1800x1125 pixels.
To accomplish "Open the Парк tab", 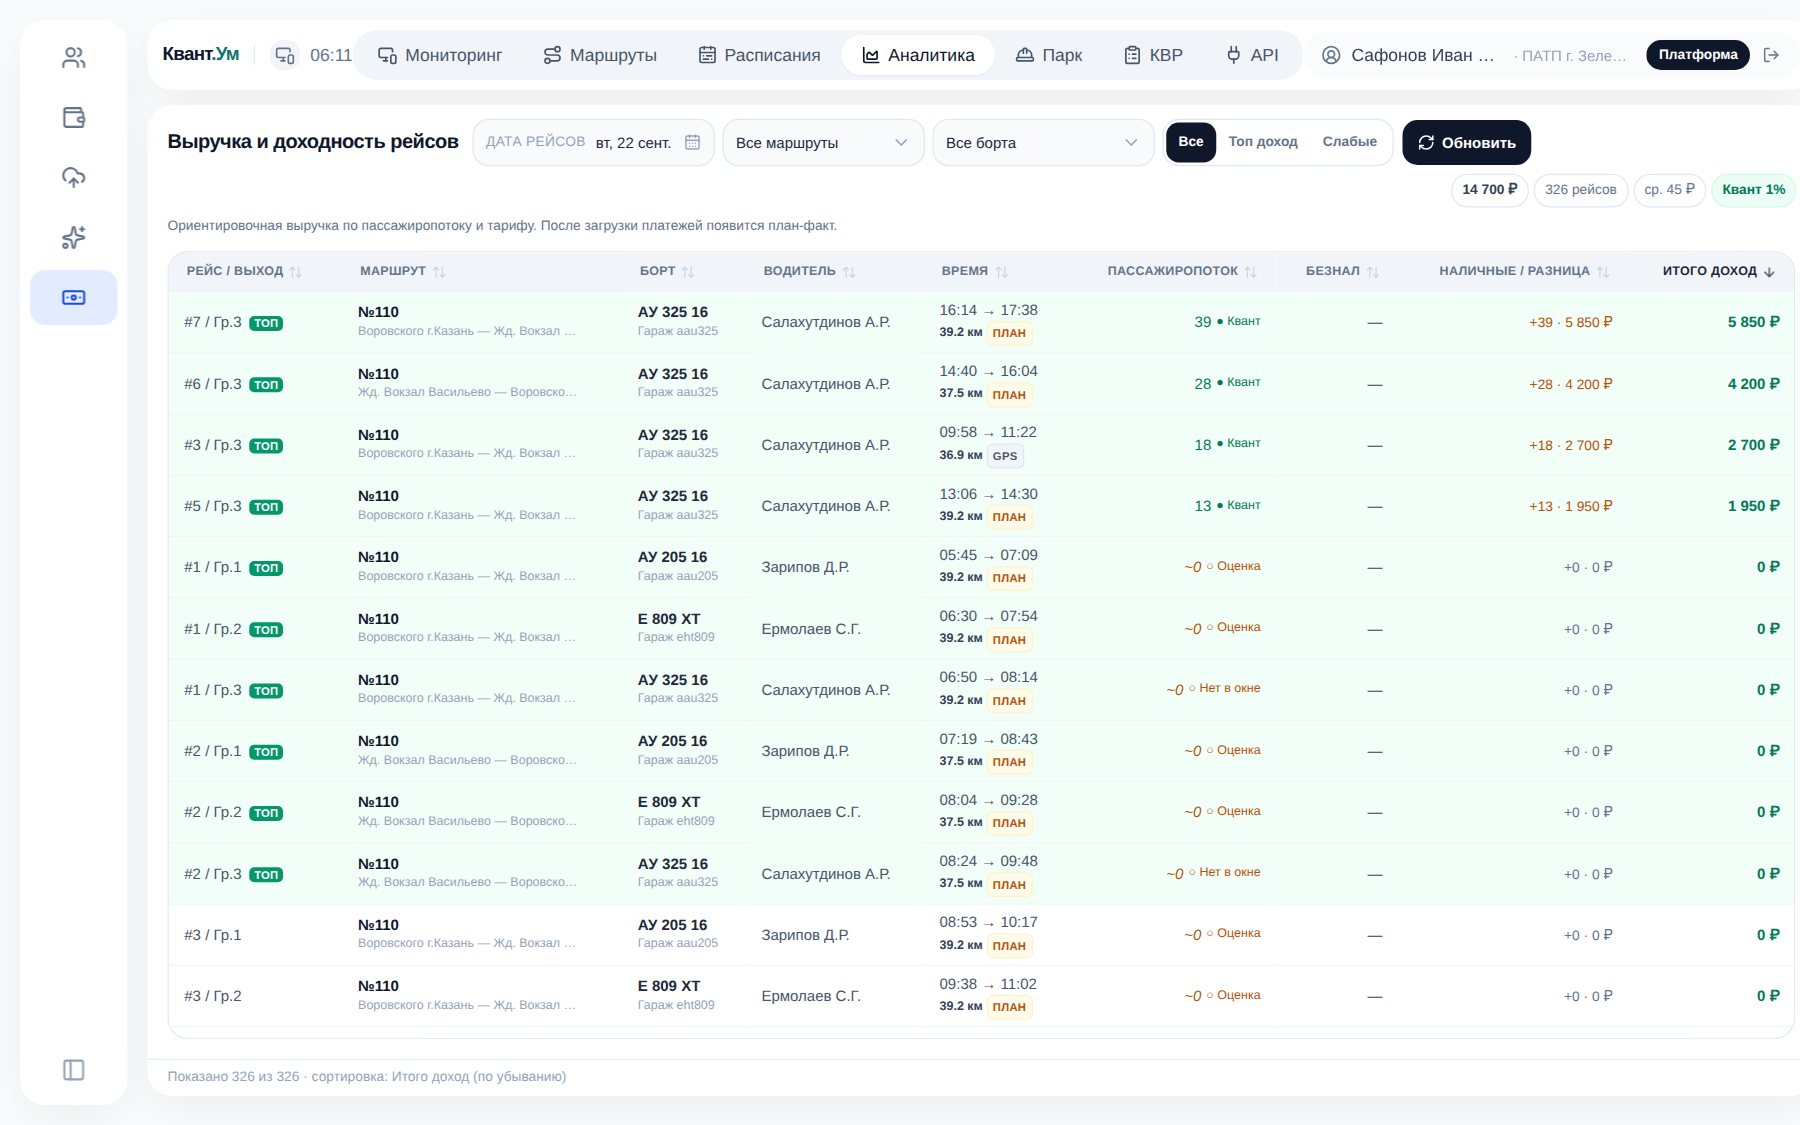I will point(1049,55).
